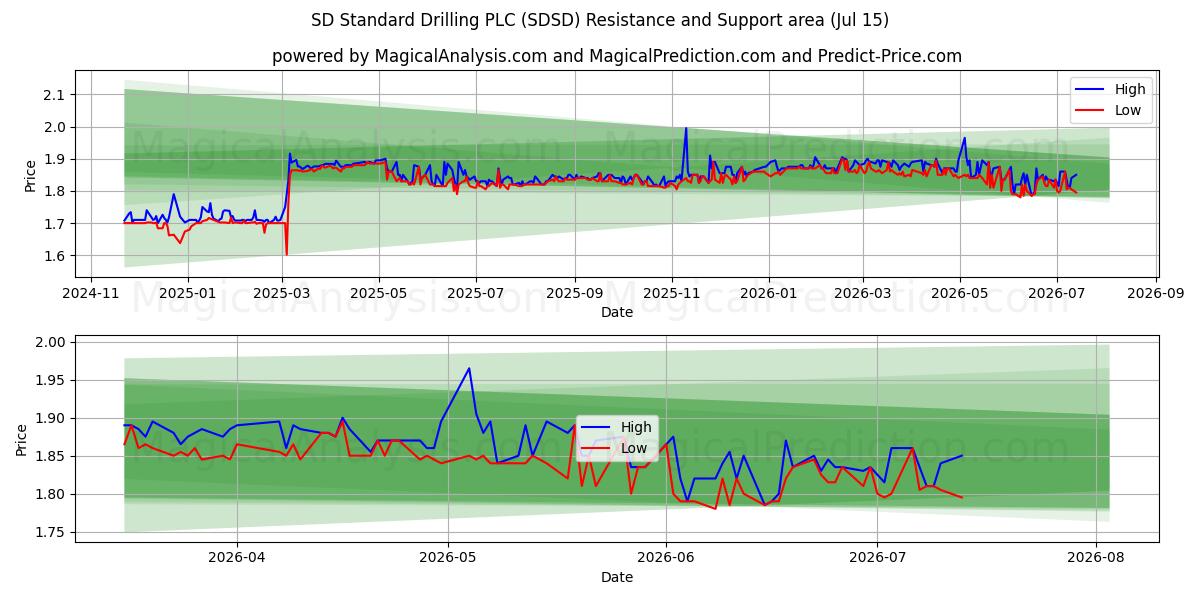1200x600 pixels.
Task: Click the '1.90' price tick on the bottom chart
Action: tap(51, 418)
